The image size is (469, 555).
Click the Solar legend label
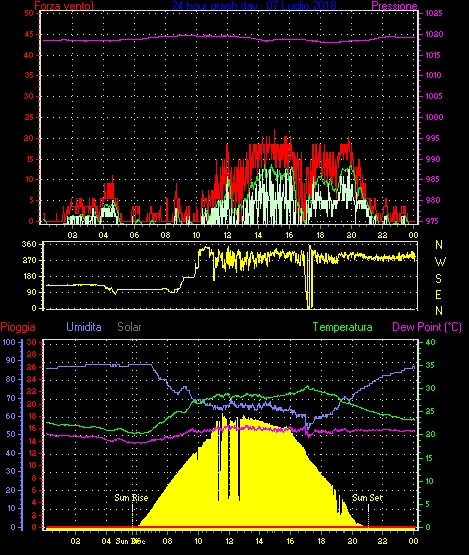(x=129, y=327)
